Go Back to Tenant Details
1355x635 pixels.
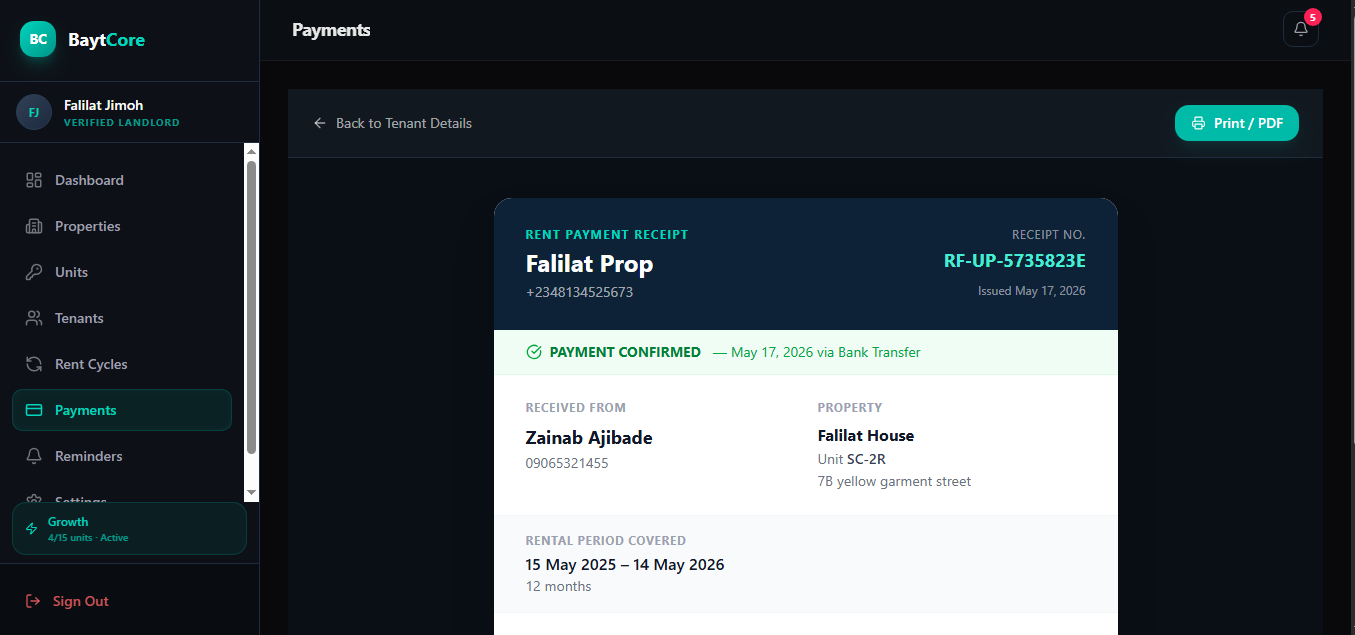(x=392, y=123)
